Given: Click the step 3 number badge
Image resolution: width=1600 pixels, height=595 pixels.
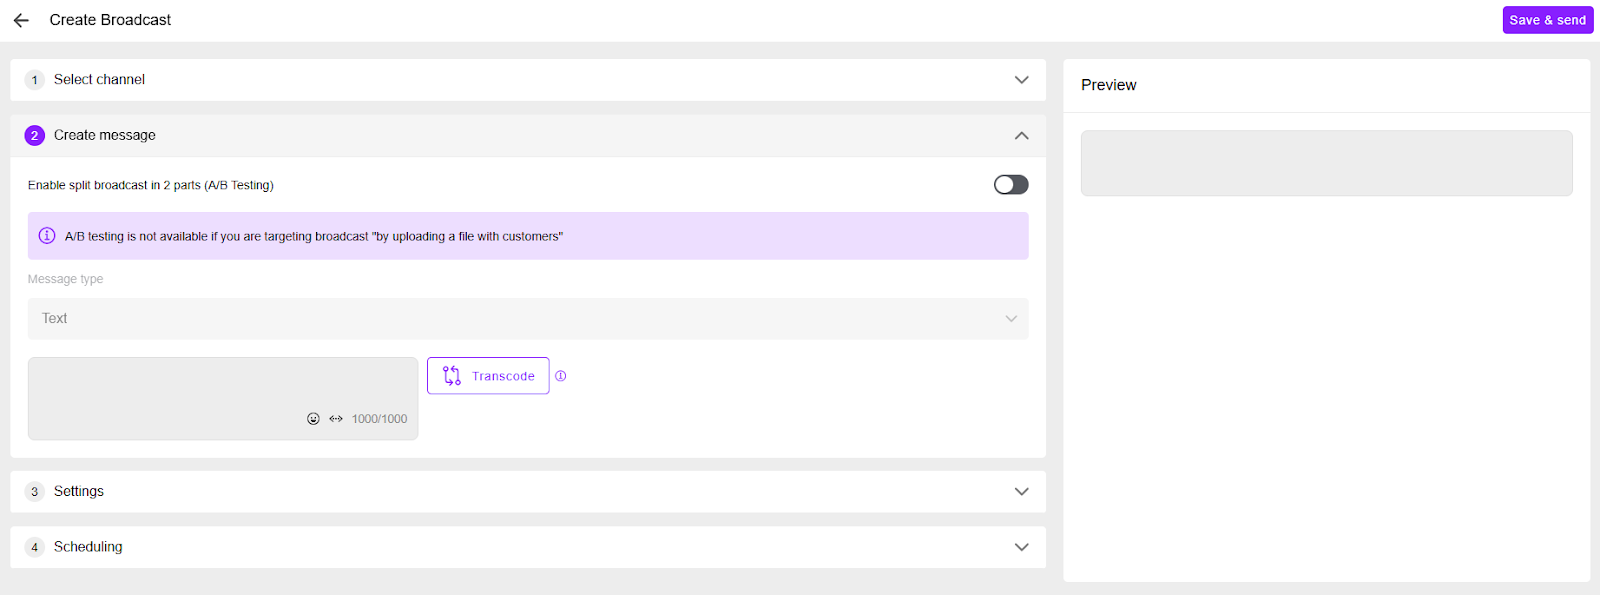Looking at the screenshot, I should pyautogui.click(x=35, y=492).
